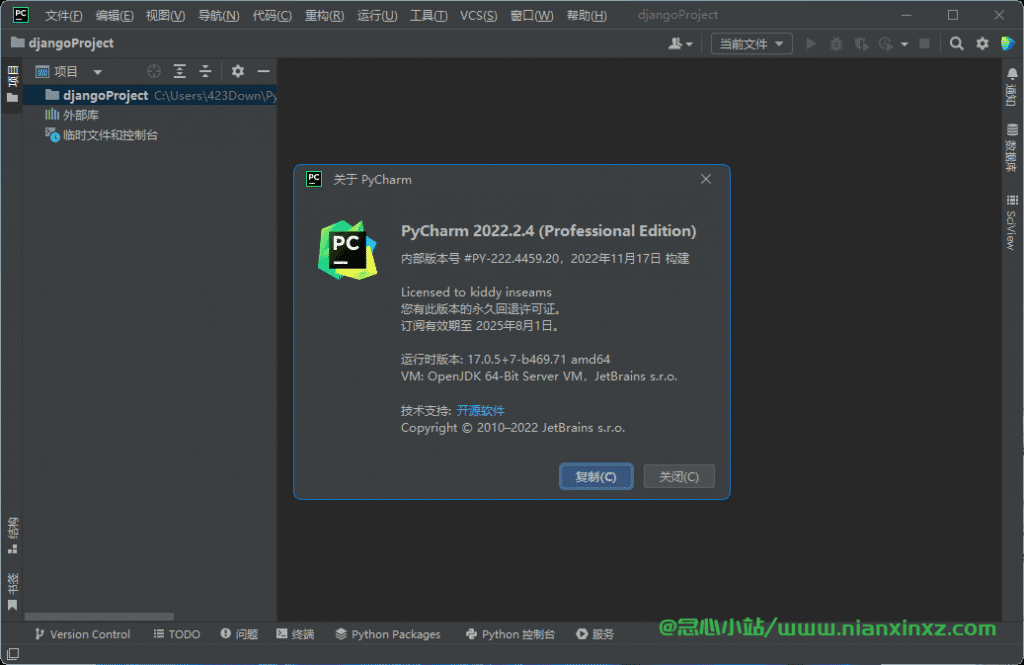Open the Tools (工具) menu

pos(428,15)
